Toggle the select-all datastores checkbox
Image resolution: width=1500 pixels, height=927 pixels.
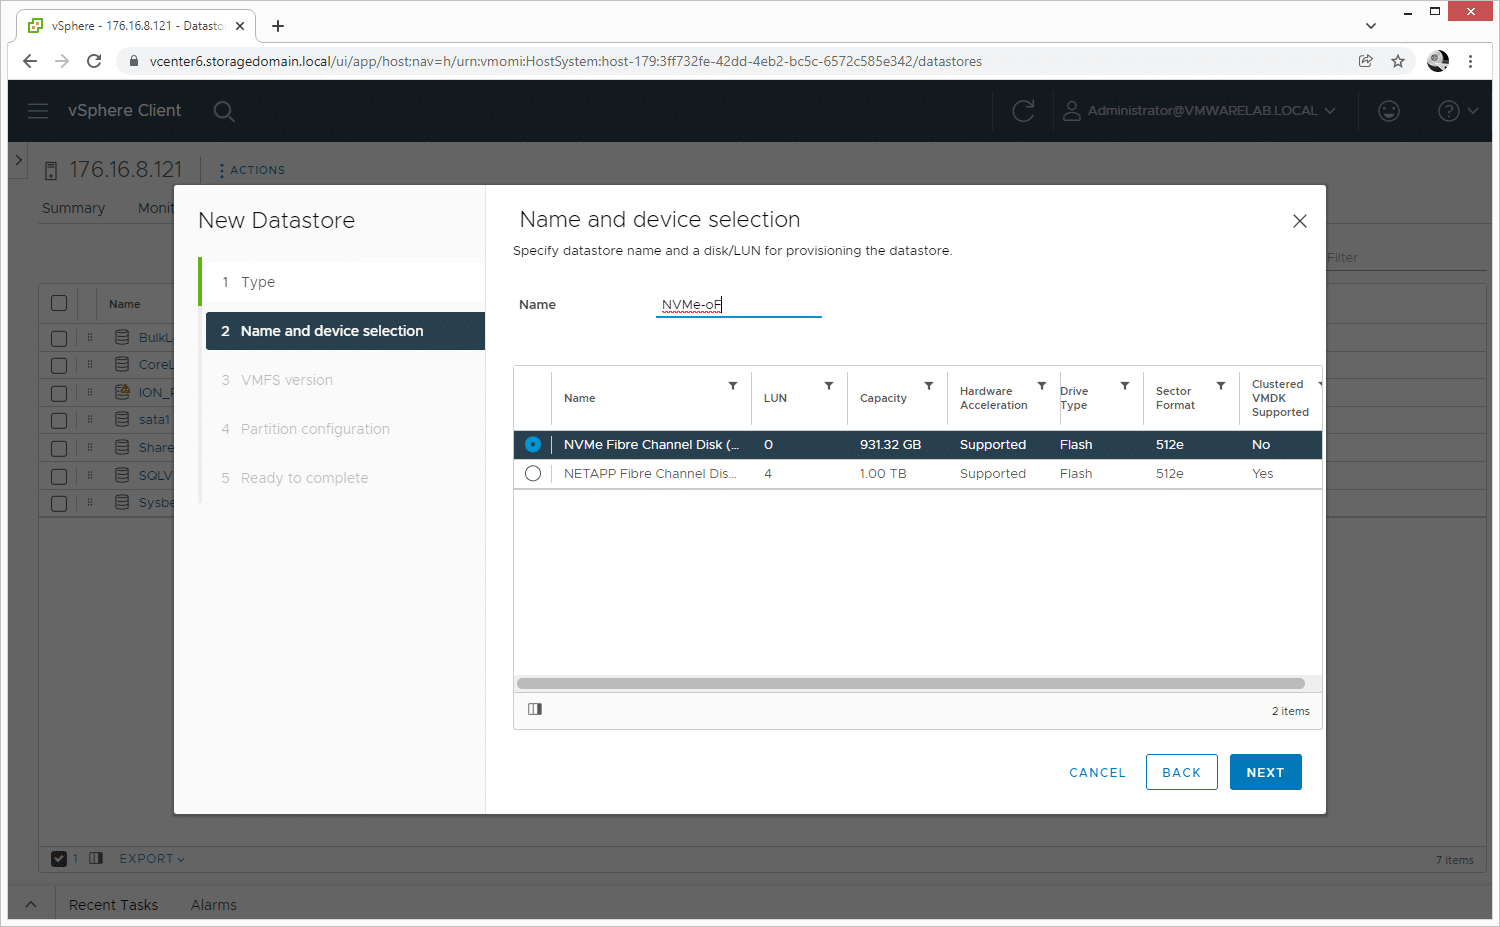point(59,303)
